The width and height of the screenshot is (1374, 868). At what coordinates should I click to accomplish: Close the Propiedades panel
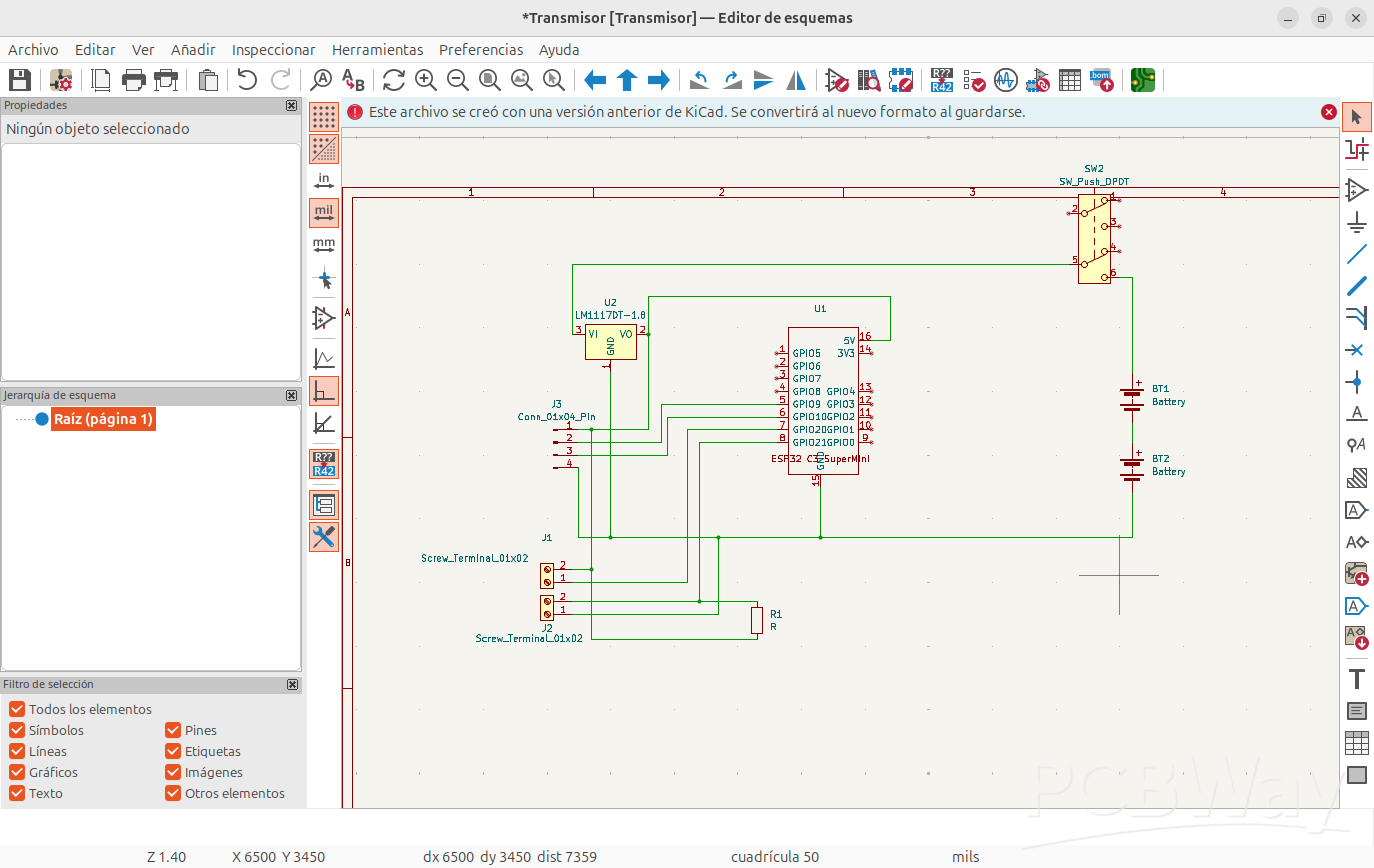[x=291, y=105]
